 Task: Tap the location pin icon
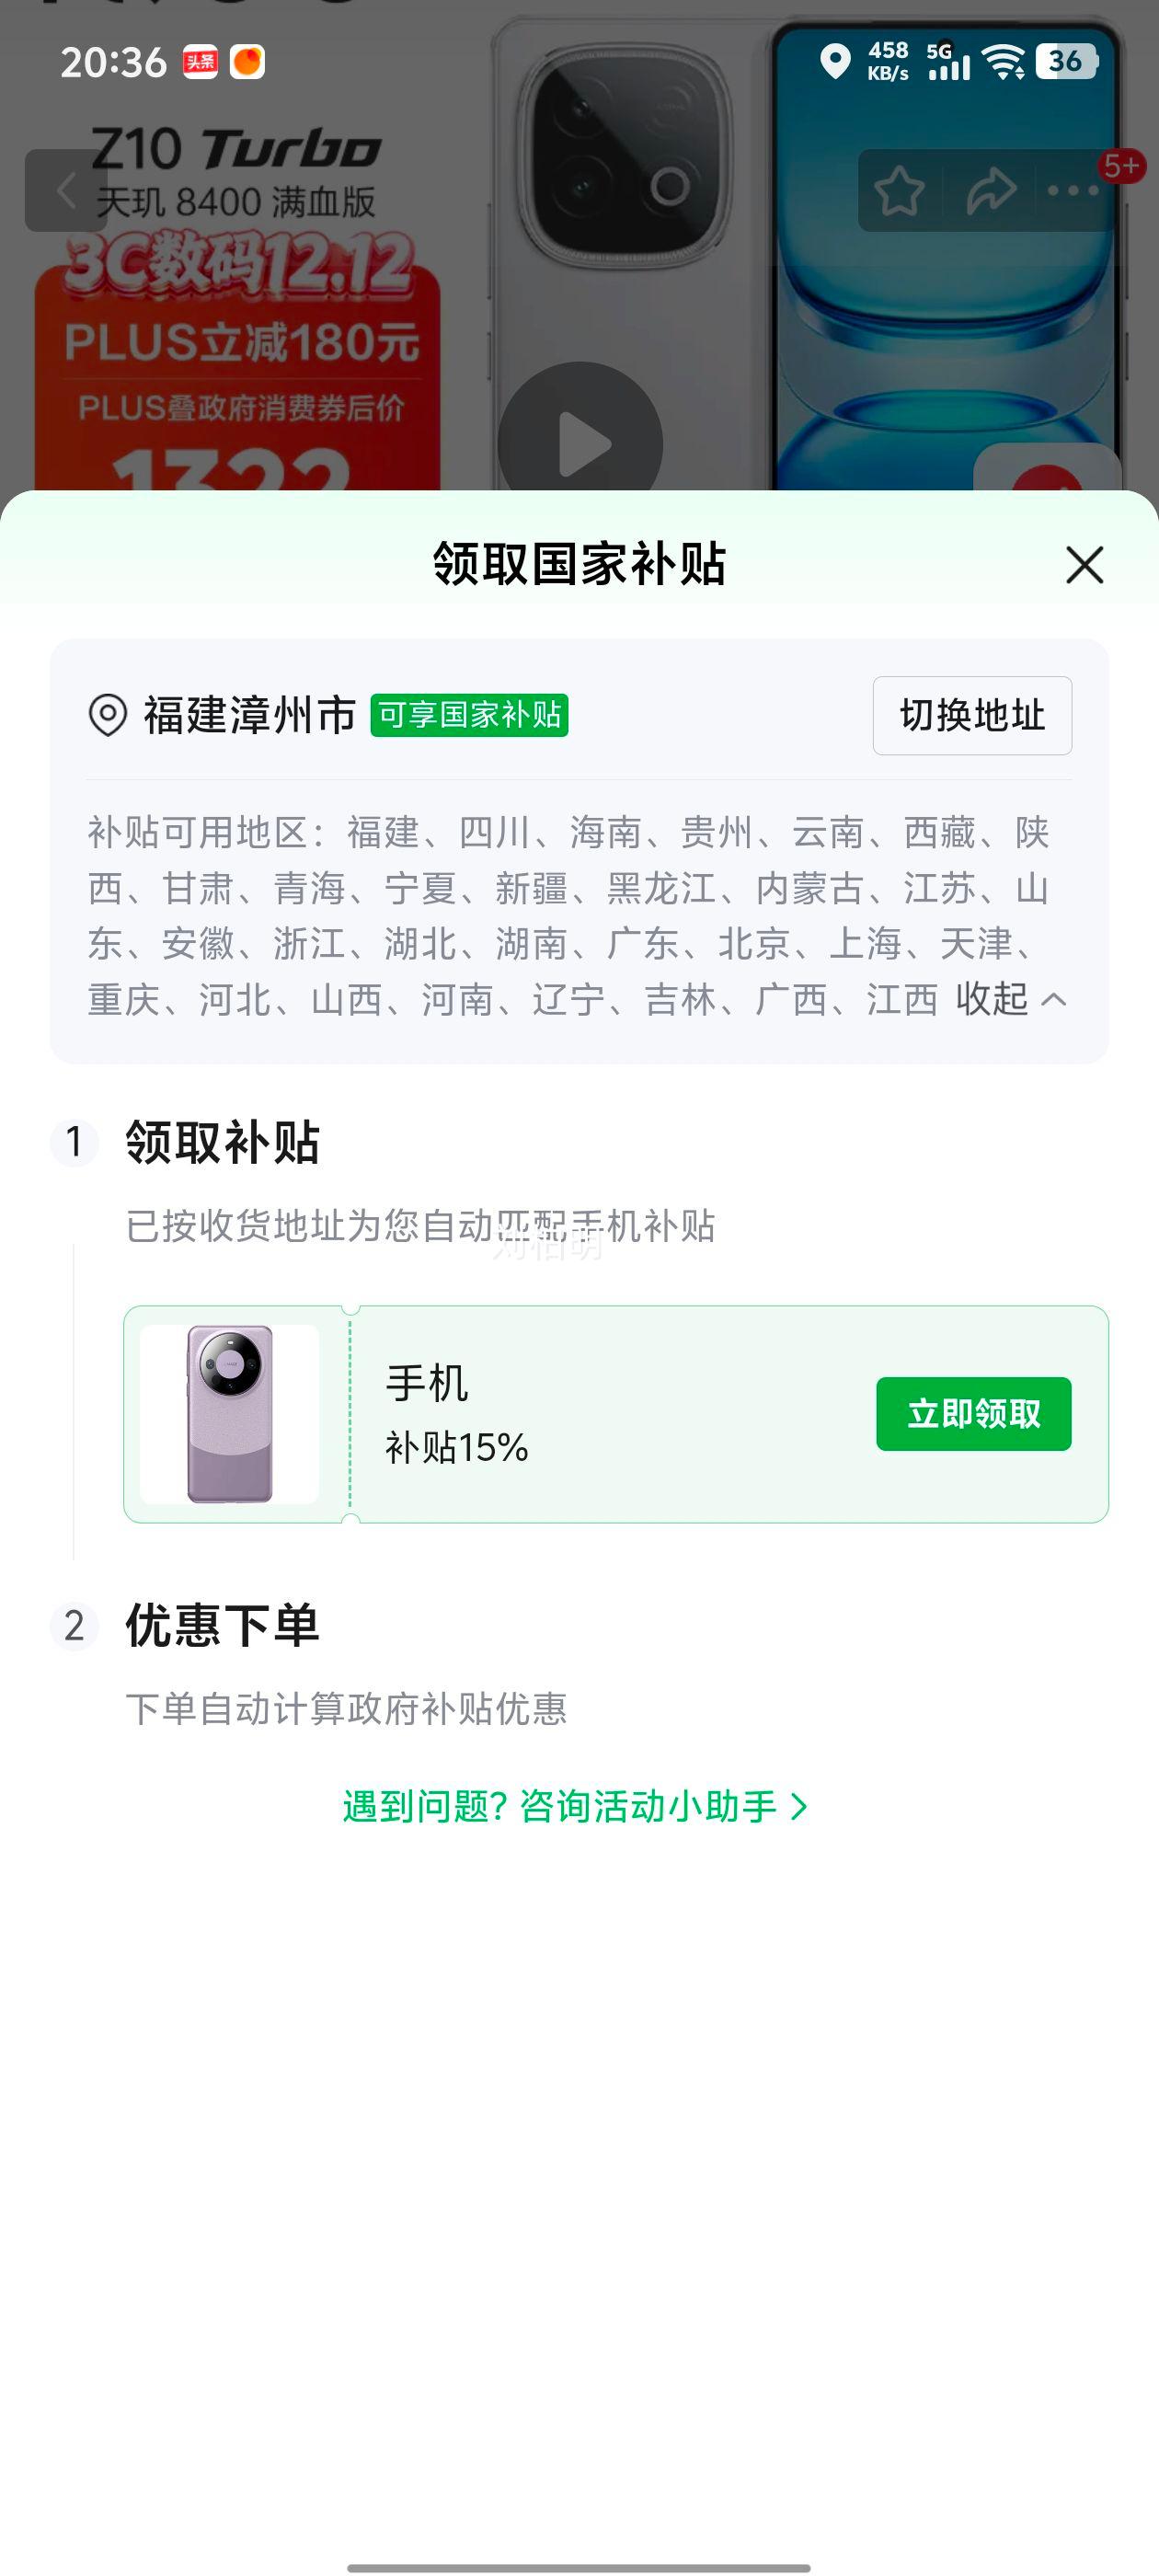pos(108,715)
